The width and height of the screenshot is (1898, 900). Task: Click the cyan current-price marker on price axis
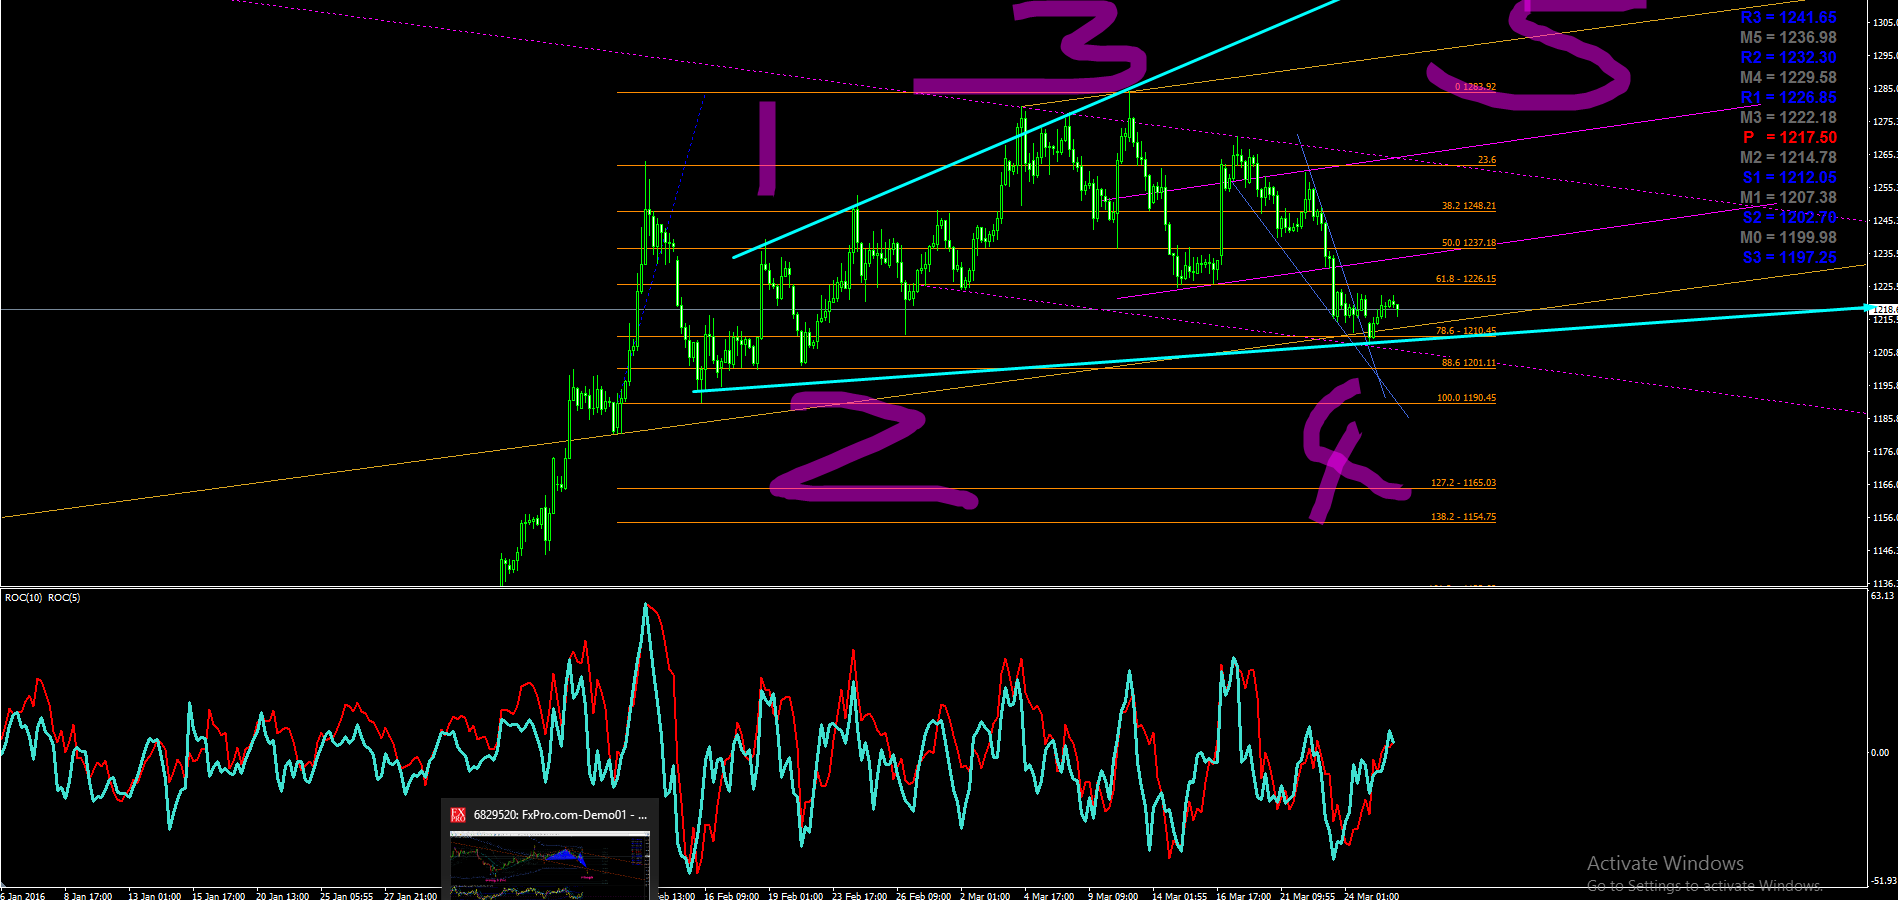click(1867, 308)
